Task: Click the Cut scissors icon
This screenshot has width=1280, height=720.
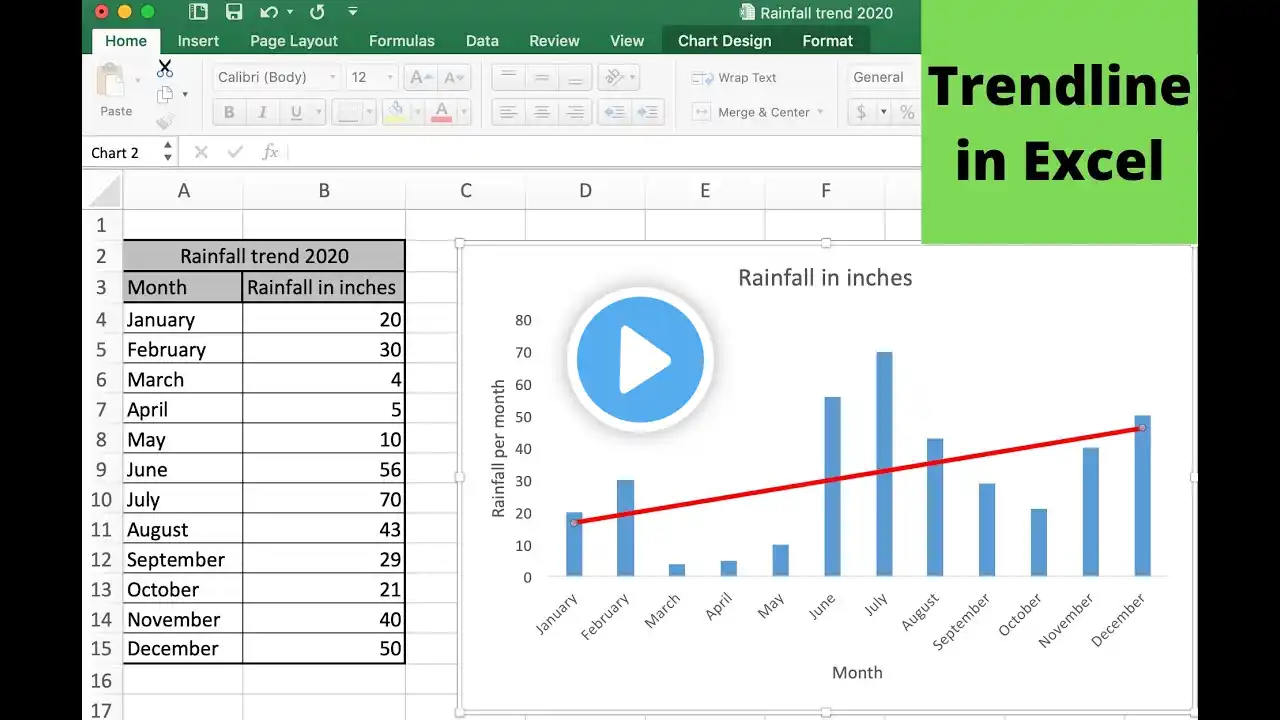Action: [x=165, y=68]
